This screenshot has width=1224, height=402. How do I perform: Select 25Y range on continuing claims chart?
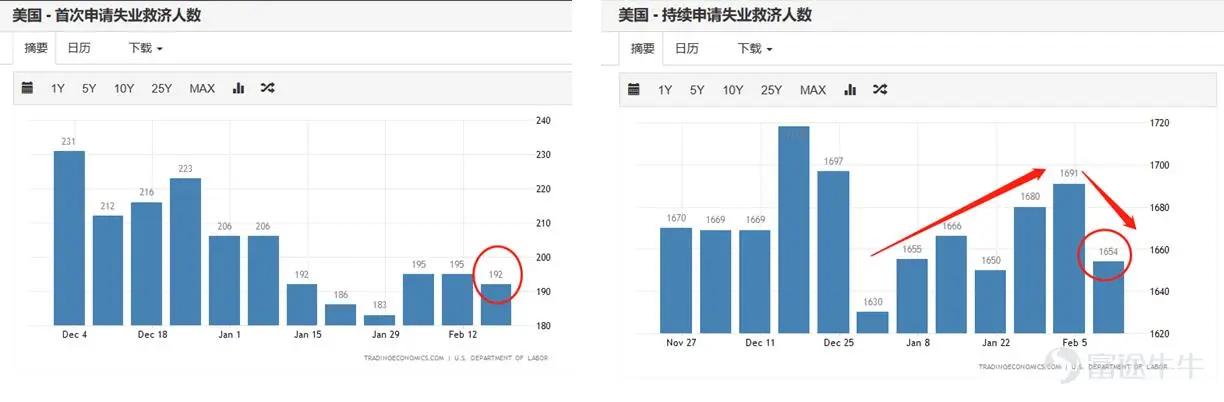[x=771, y=90]
